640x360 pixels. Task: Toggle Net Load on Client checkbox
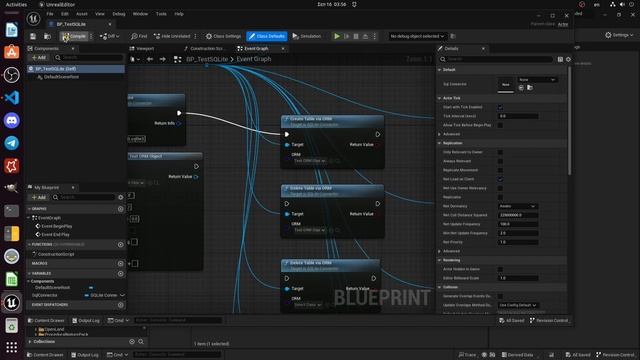pos(500,179)
